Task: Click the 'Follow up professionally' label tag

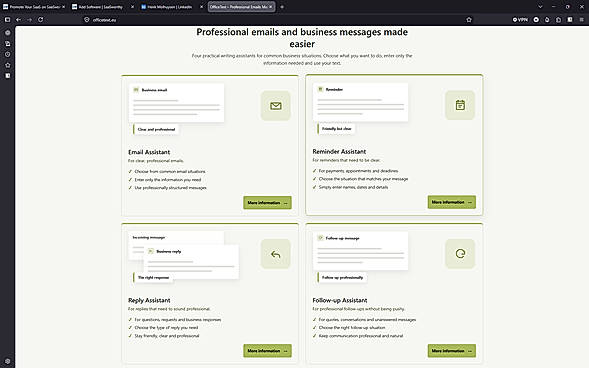Action: click(342, 278)
